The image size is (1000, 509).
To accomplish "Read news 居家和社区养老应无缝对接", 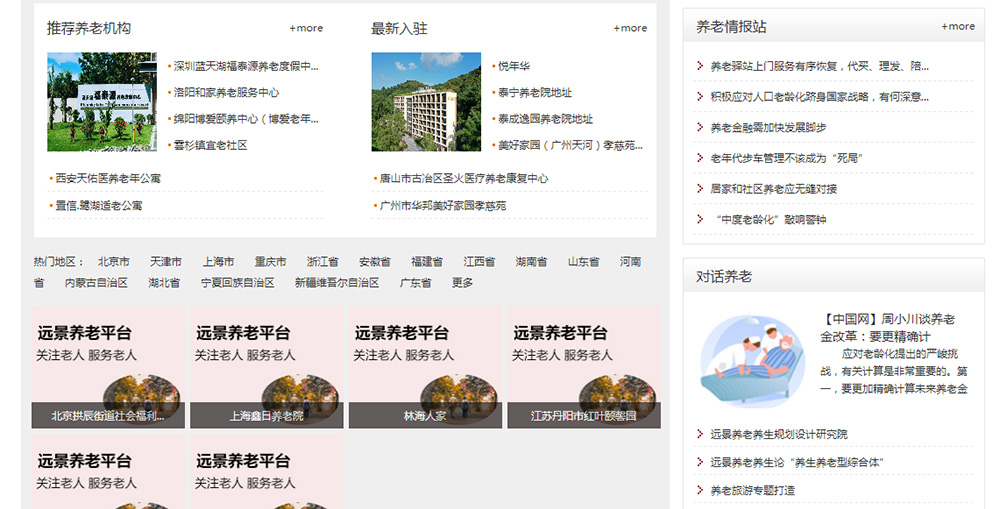I will tap(774, 188).
